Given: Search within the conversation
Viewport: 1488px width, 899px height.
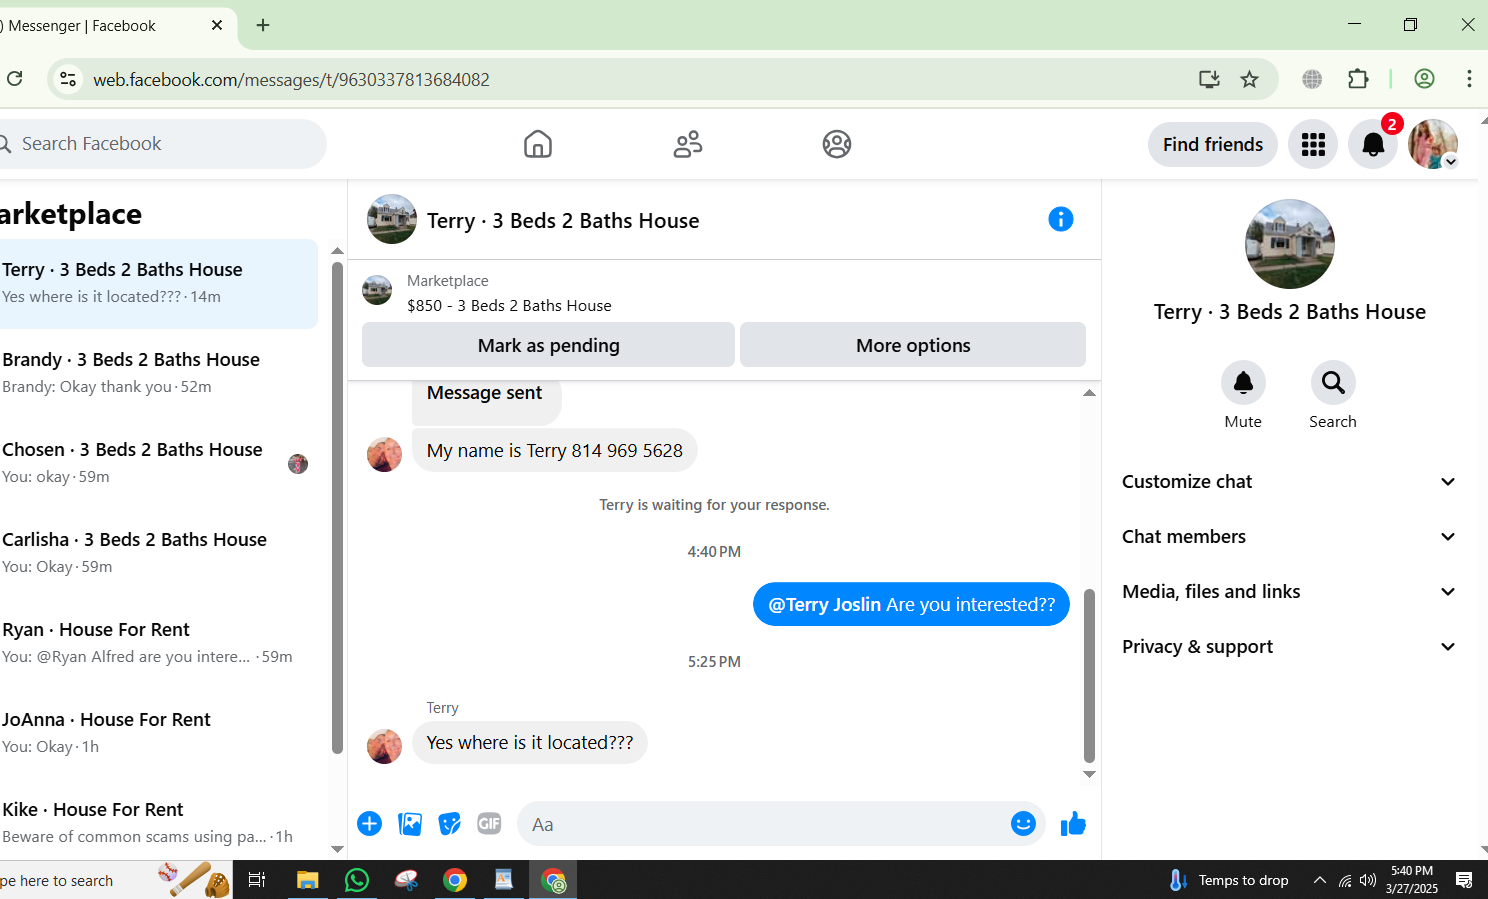Looking at the screenshot, I should point(1333,383).
